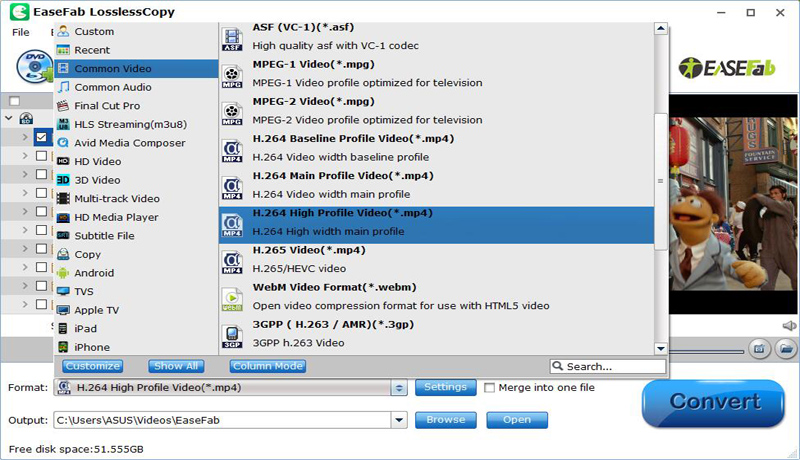Click Browse for output folder
The height and width of the screenshot is (460, 800).
pos(445,420)
